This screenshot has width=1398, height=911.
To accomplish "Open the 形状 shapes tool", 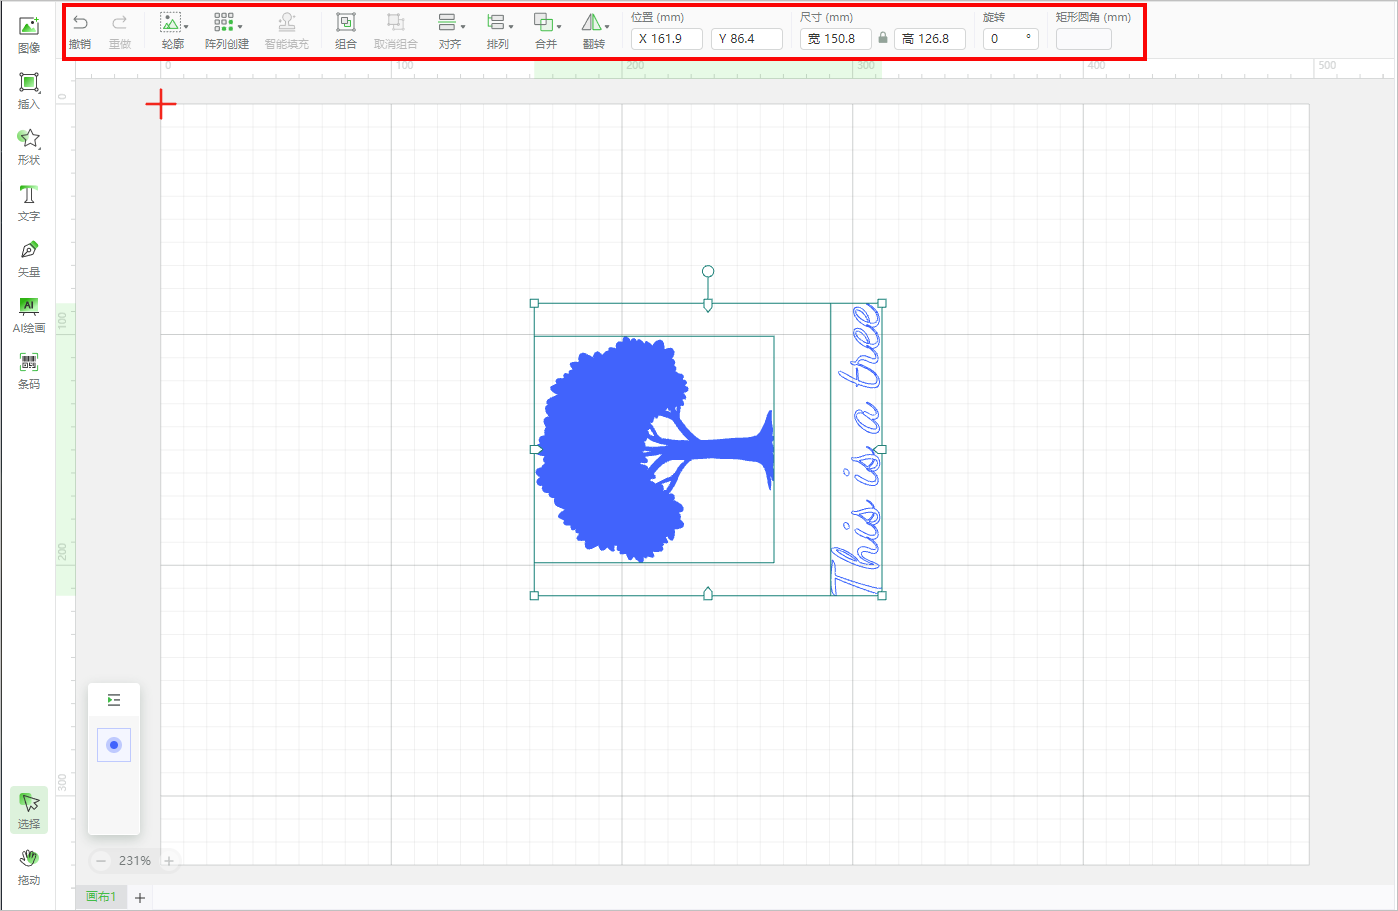I will pos(29,146).
